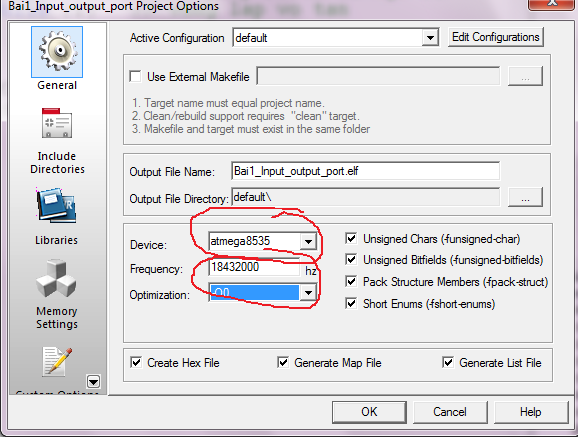This screenshot has height=439, width=578.
Task: Click the 'Frequency:' label
Action: (x=156, y=269)
